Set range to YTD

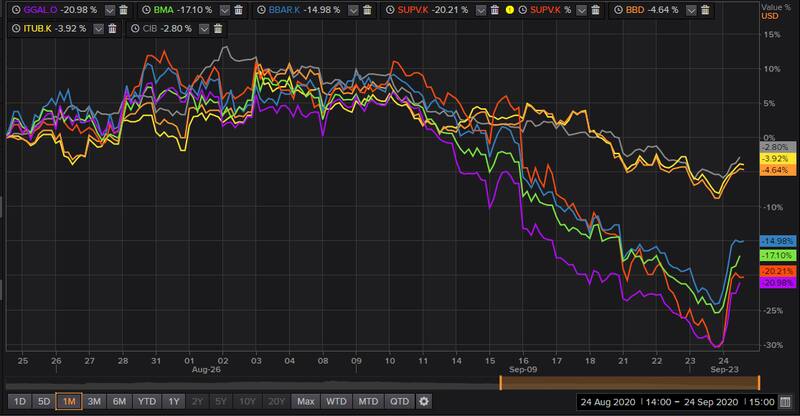(x=147, y=402)
